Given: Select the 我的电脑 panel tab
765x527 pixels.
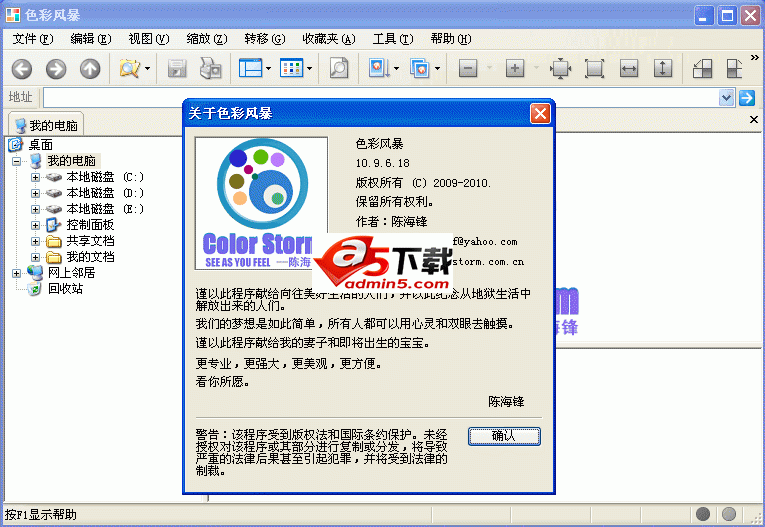Looking at the screenshot, I should pos(46,125).
